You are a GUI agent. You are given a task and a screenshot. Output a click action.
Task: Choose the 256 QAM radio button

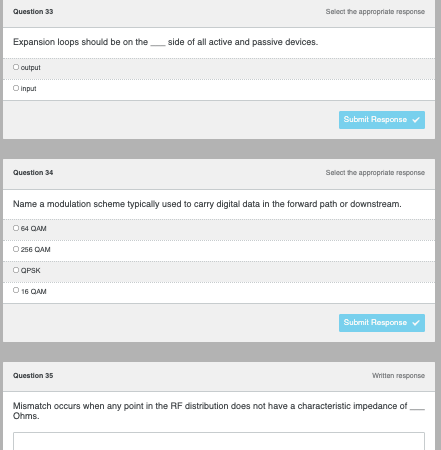(x=16, y=249)
